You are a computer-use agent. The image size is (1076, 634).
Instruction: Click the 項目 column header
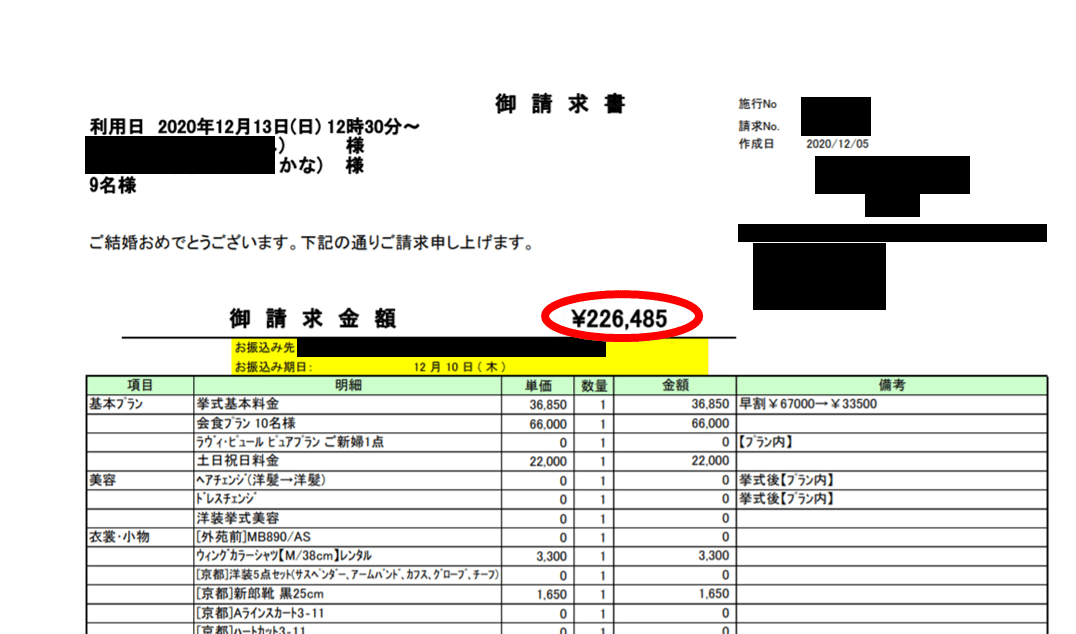click(140, 385)
